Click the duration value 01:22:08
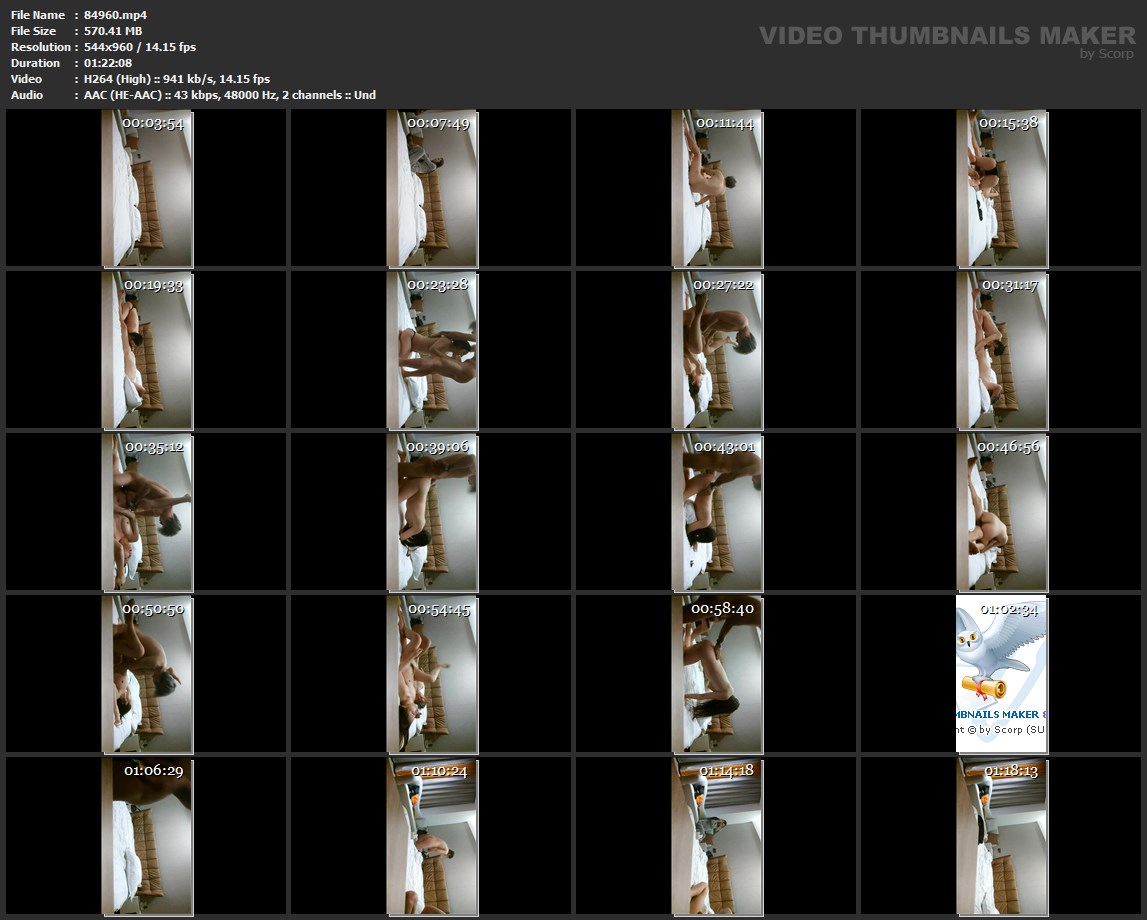The width and height of the screenshot is (1147, 920). pos(108,63)
